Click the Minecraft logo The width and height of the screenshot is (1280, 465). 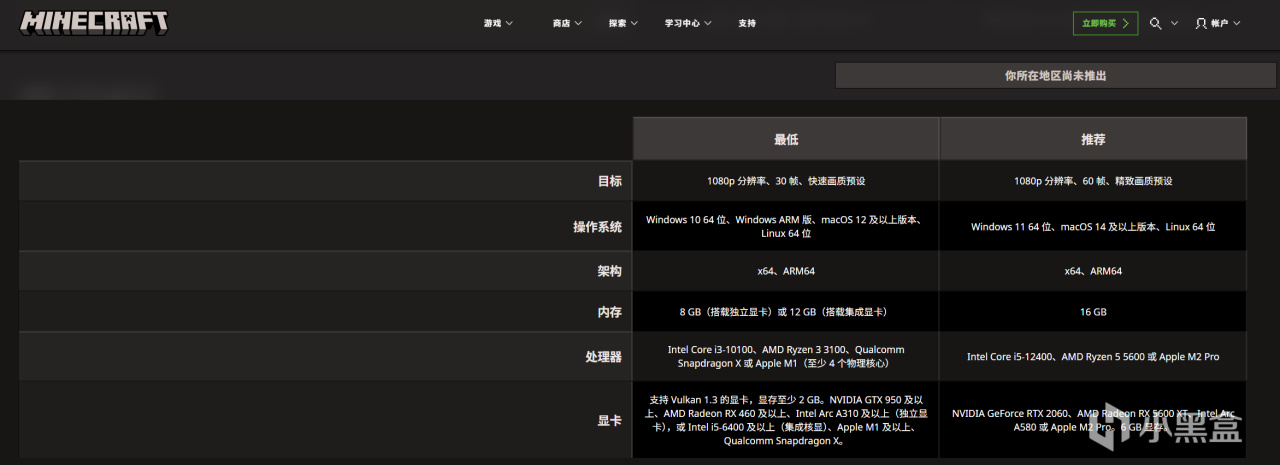pos(94,22)
